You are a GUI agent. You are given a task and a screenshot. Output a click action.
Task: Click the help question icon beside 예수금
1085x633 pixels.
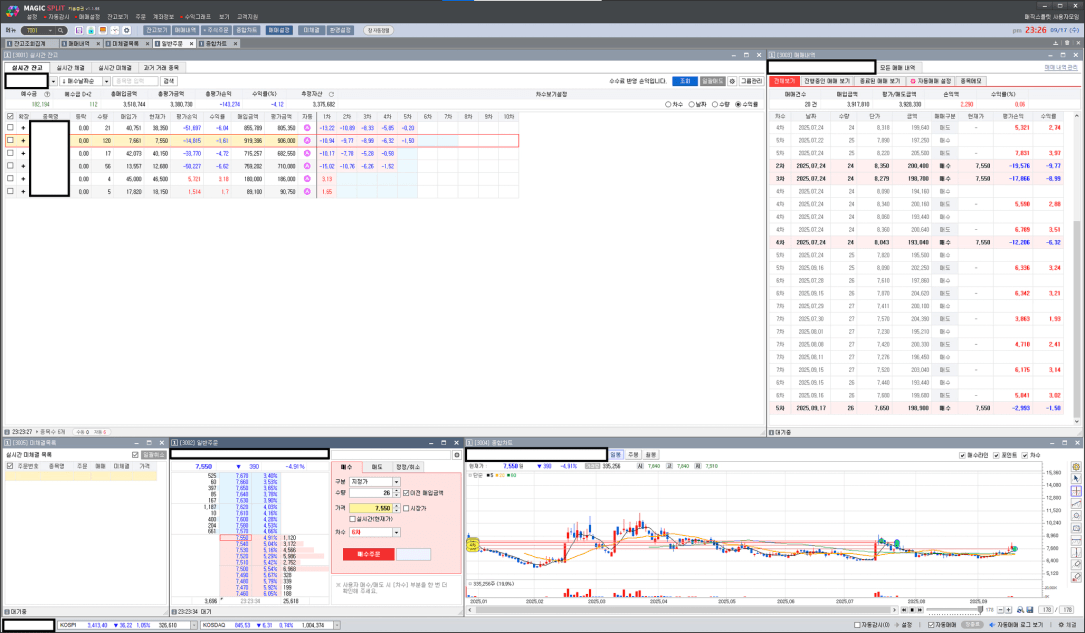point(47,94)
